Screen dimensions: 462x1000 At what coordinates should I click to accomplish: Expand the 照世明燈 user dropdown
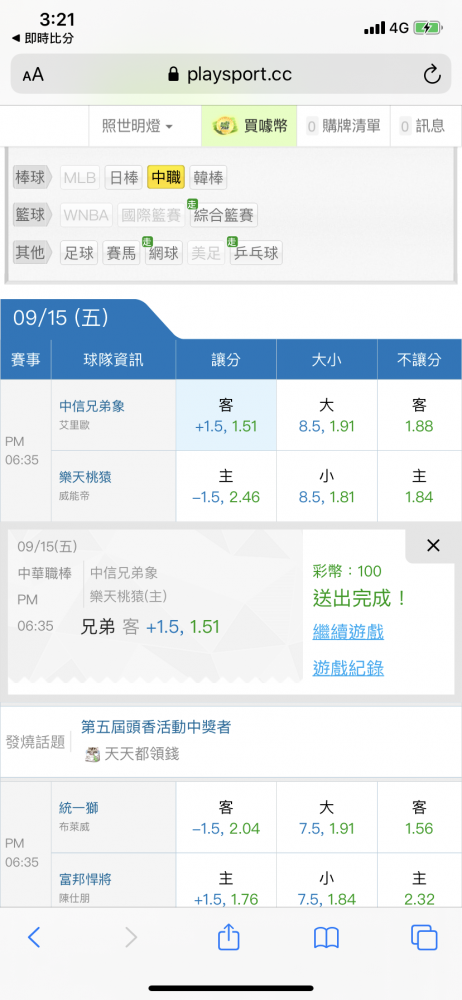[138, 126]
